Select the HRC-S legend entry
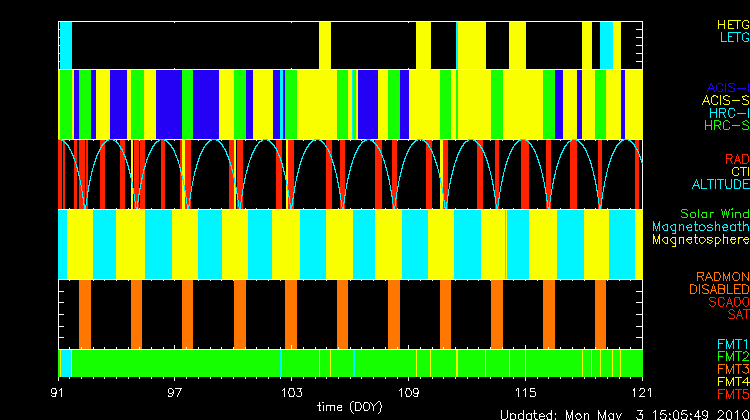 pyautogui.click(x=725, y=126)
